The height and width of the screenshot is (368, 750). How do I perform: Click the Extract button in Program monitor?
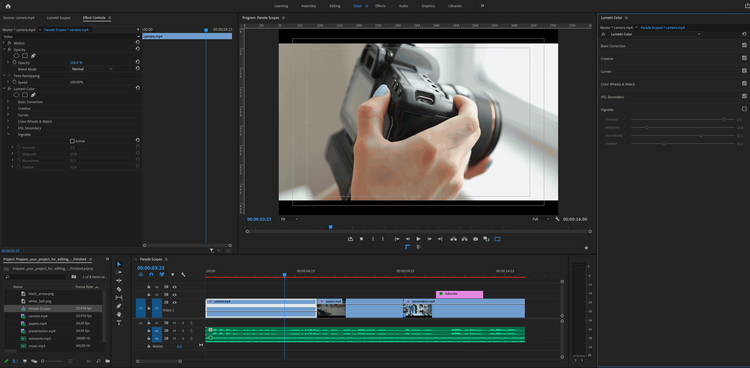coord(464,239)
